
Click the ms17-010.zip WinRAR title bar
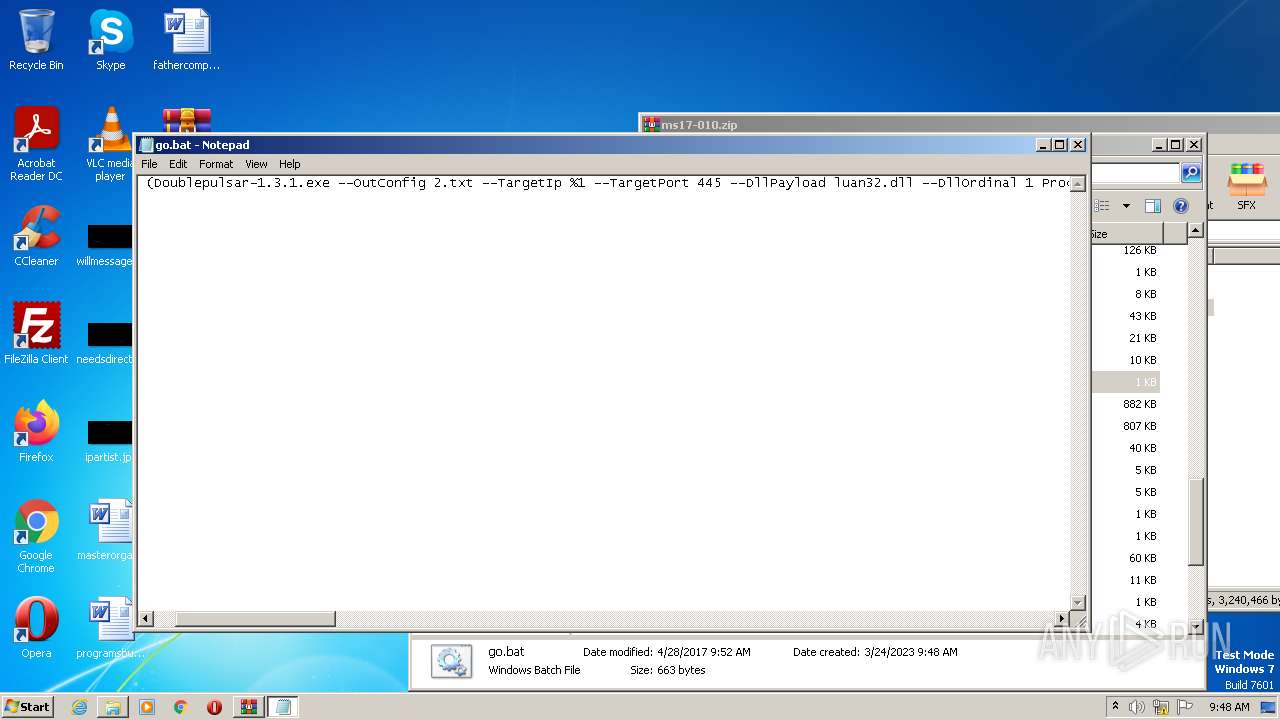[959, 124]
